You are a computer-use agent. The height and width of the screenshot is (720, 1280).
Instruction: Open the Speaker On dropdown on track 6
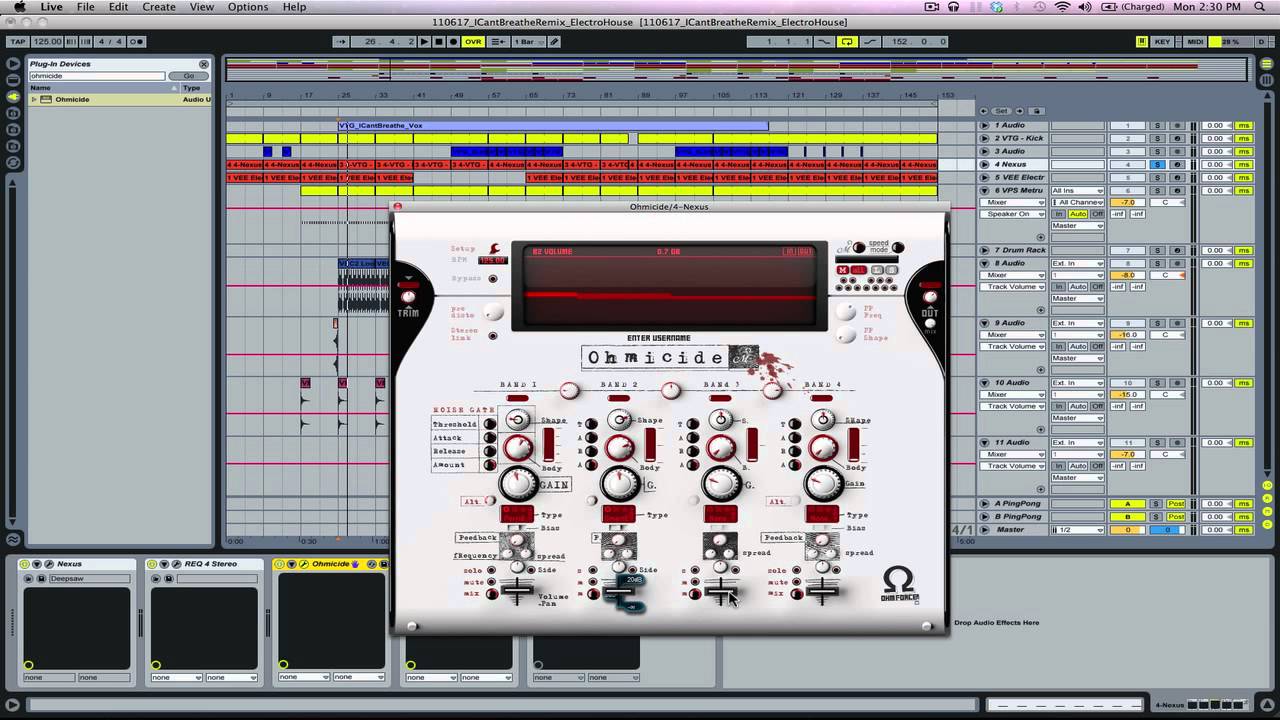click(1012, 214)
